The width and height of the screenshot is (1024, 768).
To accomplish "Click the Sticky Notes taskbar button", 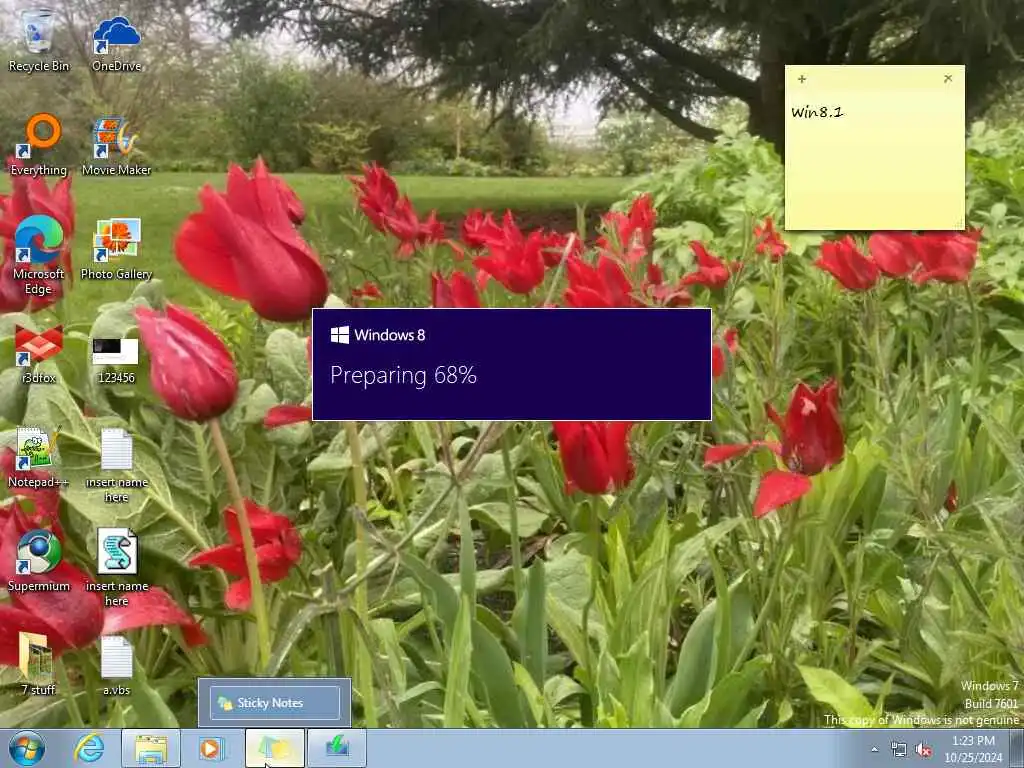I will coord(274,748).
